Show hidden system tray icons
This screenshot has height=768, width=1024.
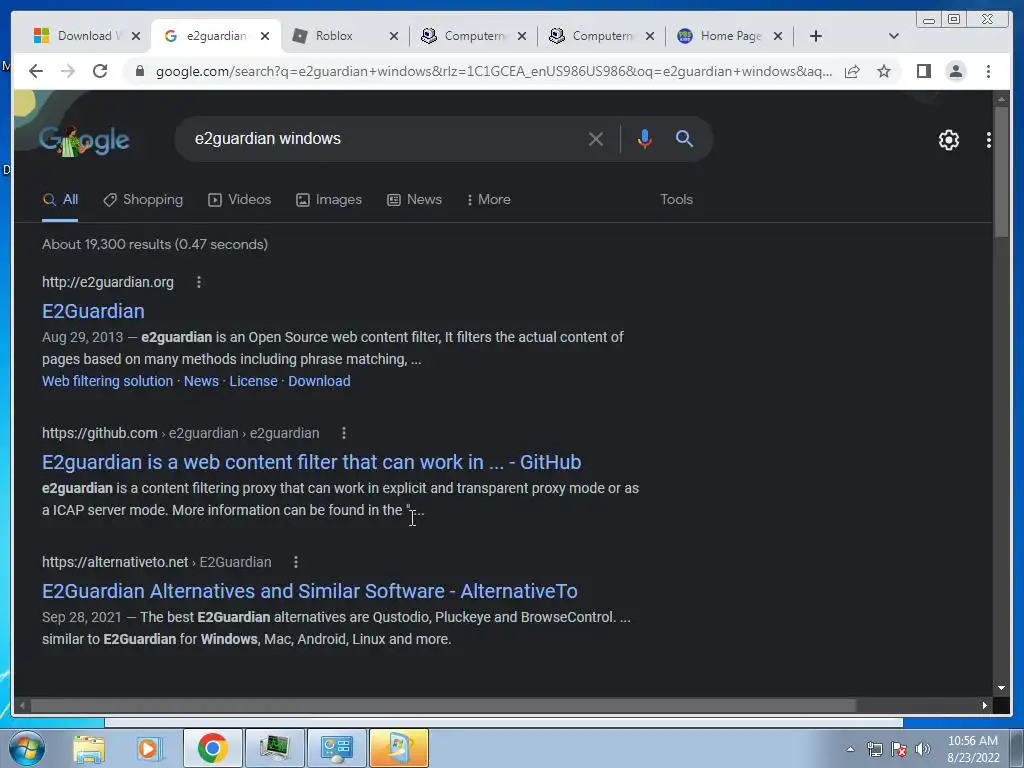[850, 749]
